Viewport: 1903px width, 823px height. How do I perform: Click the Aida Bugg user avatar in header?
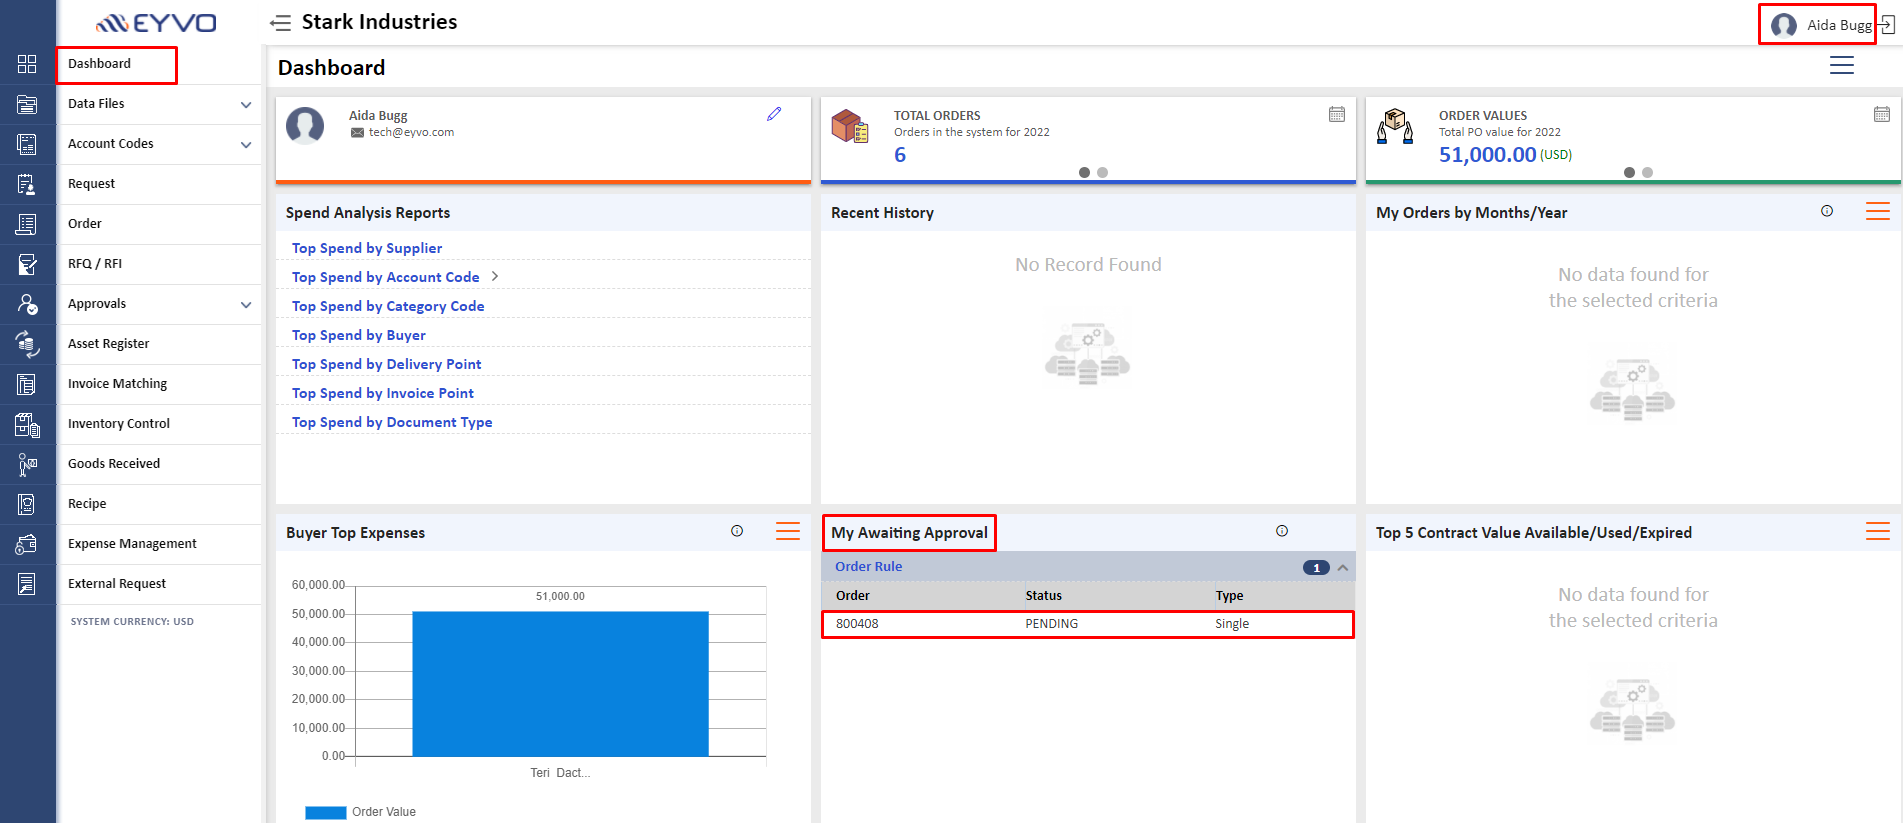point(1784,25)
